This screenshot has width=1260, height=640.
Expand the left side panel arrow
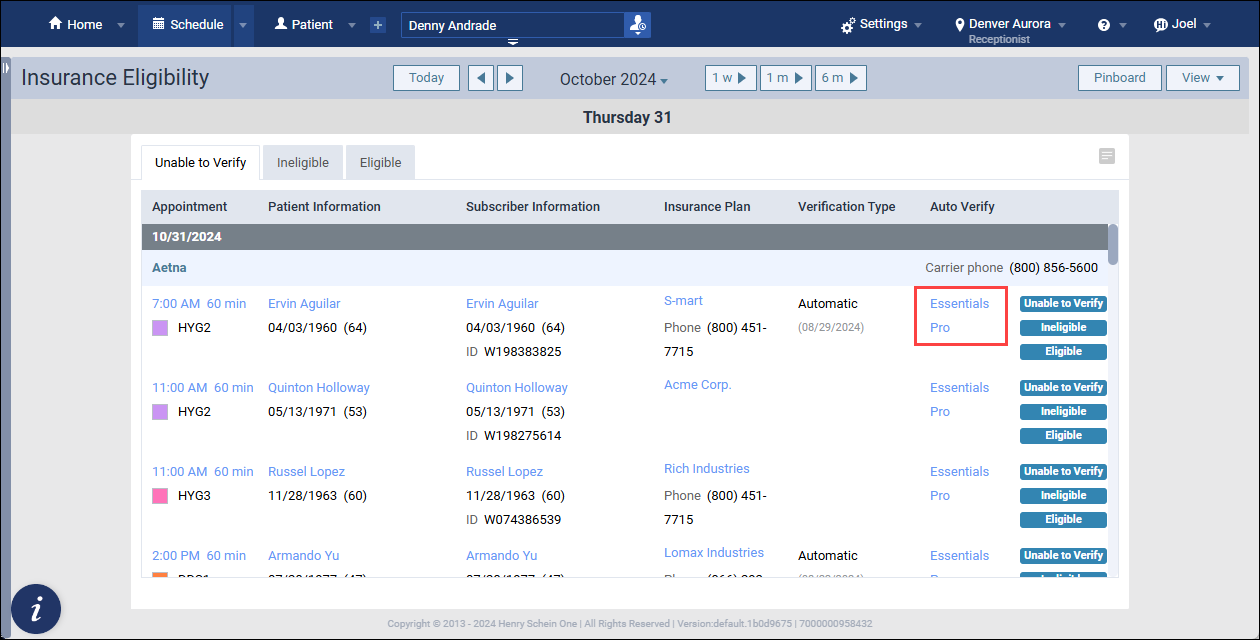point(5,68)
